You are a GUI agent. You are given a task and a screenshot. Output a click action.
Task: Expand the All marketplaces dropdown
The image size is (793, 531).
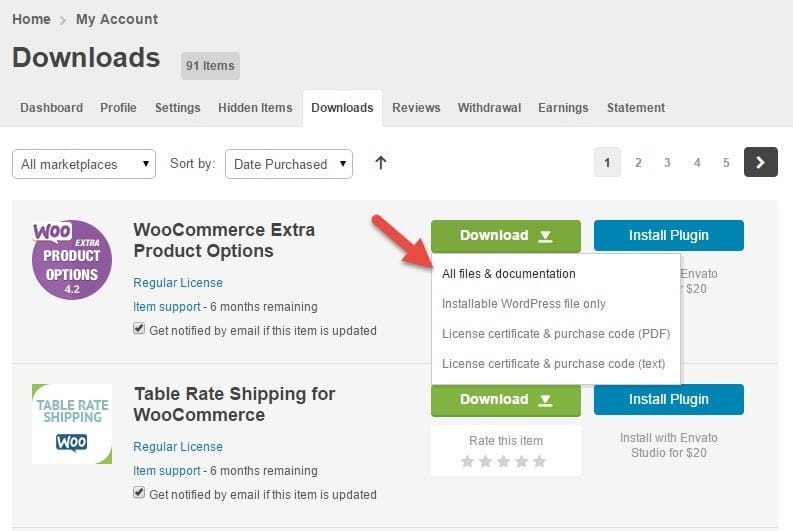84,164
